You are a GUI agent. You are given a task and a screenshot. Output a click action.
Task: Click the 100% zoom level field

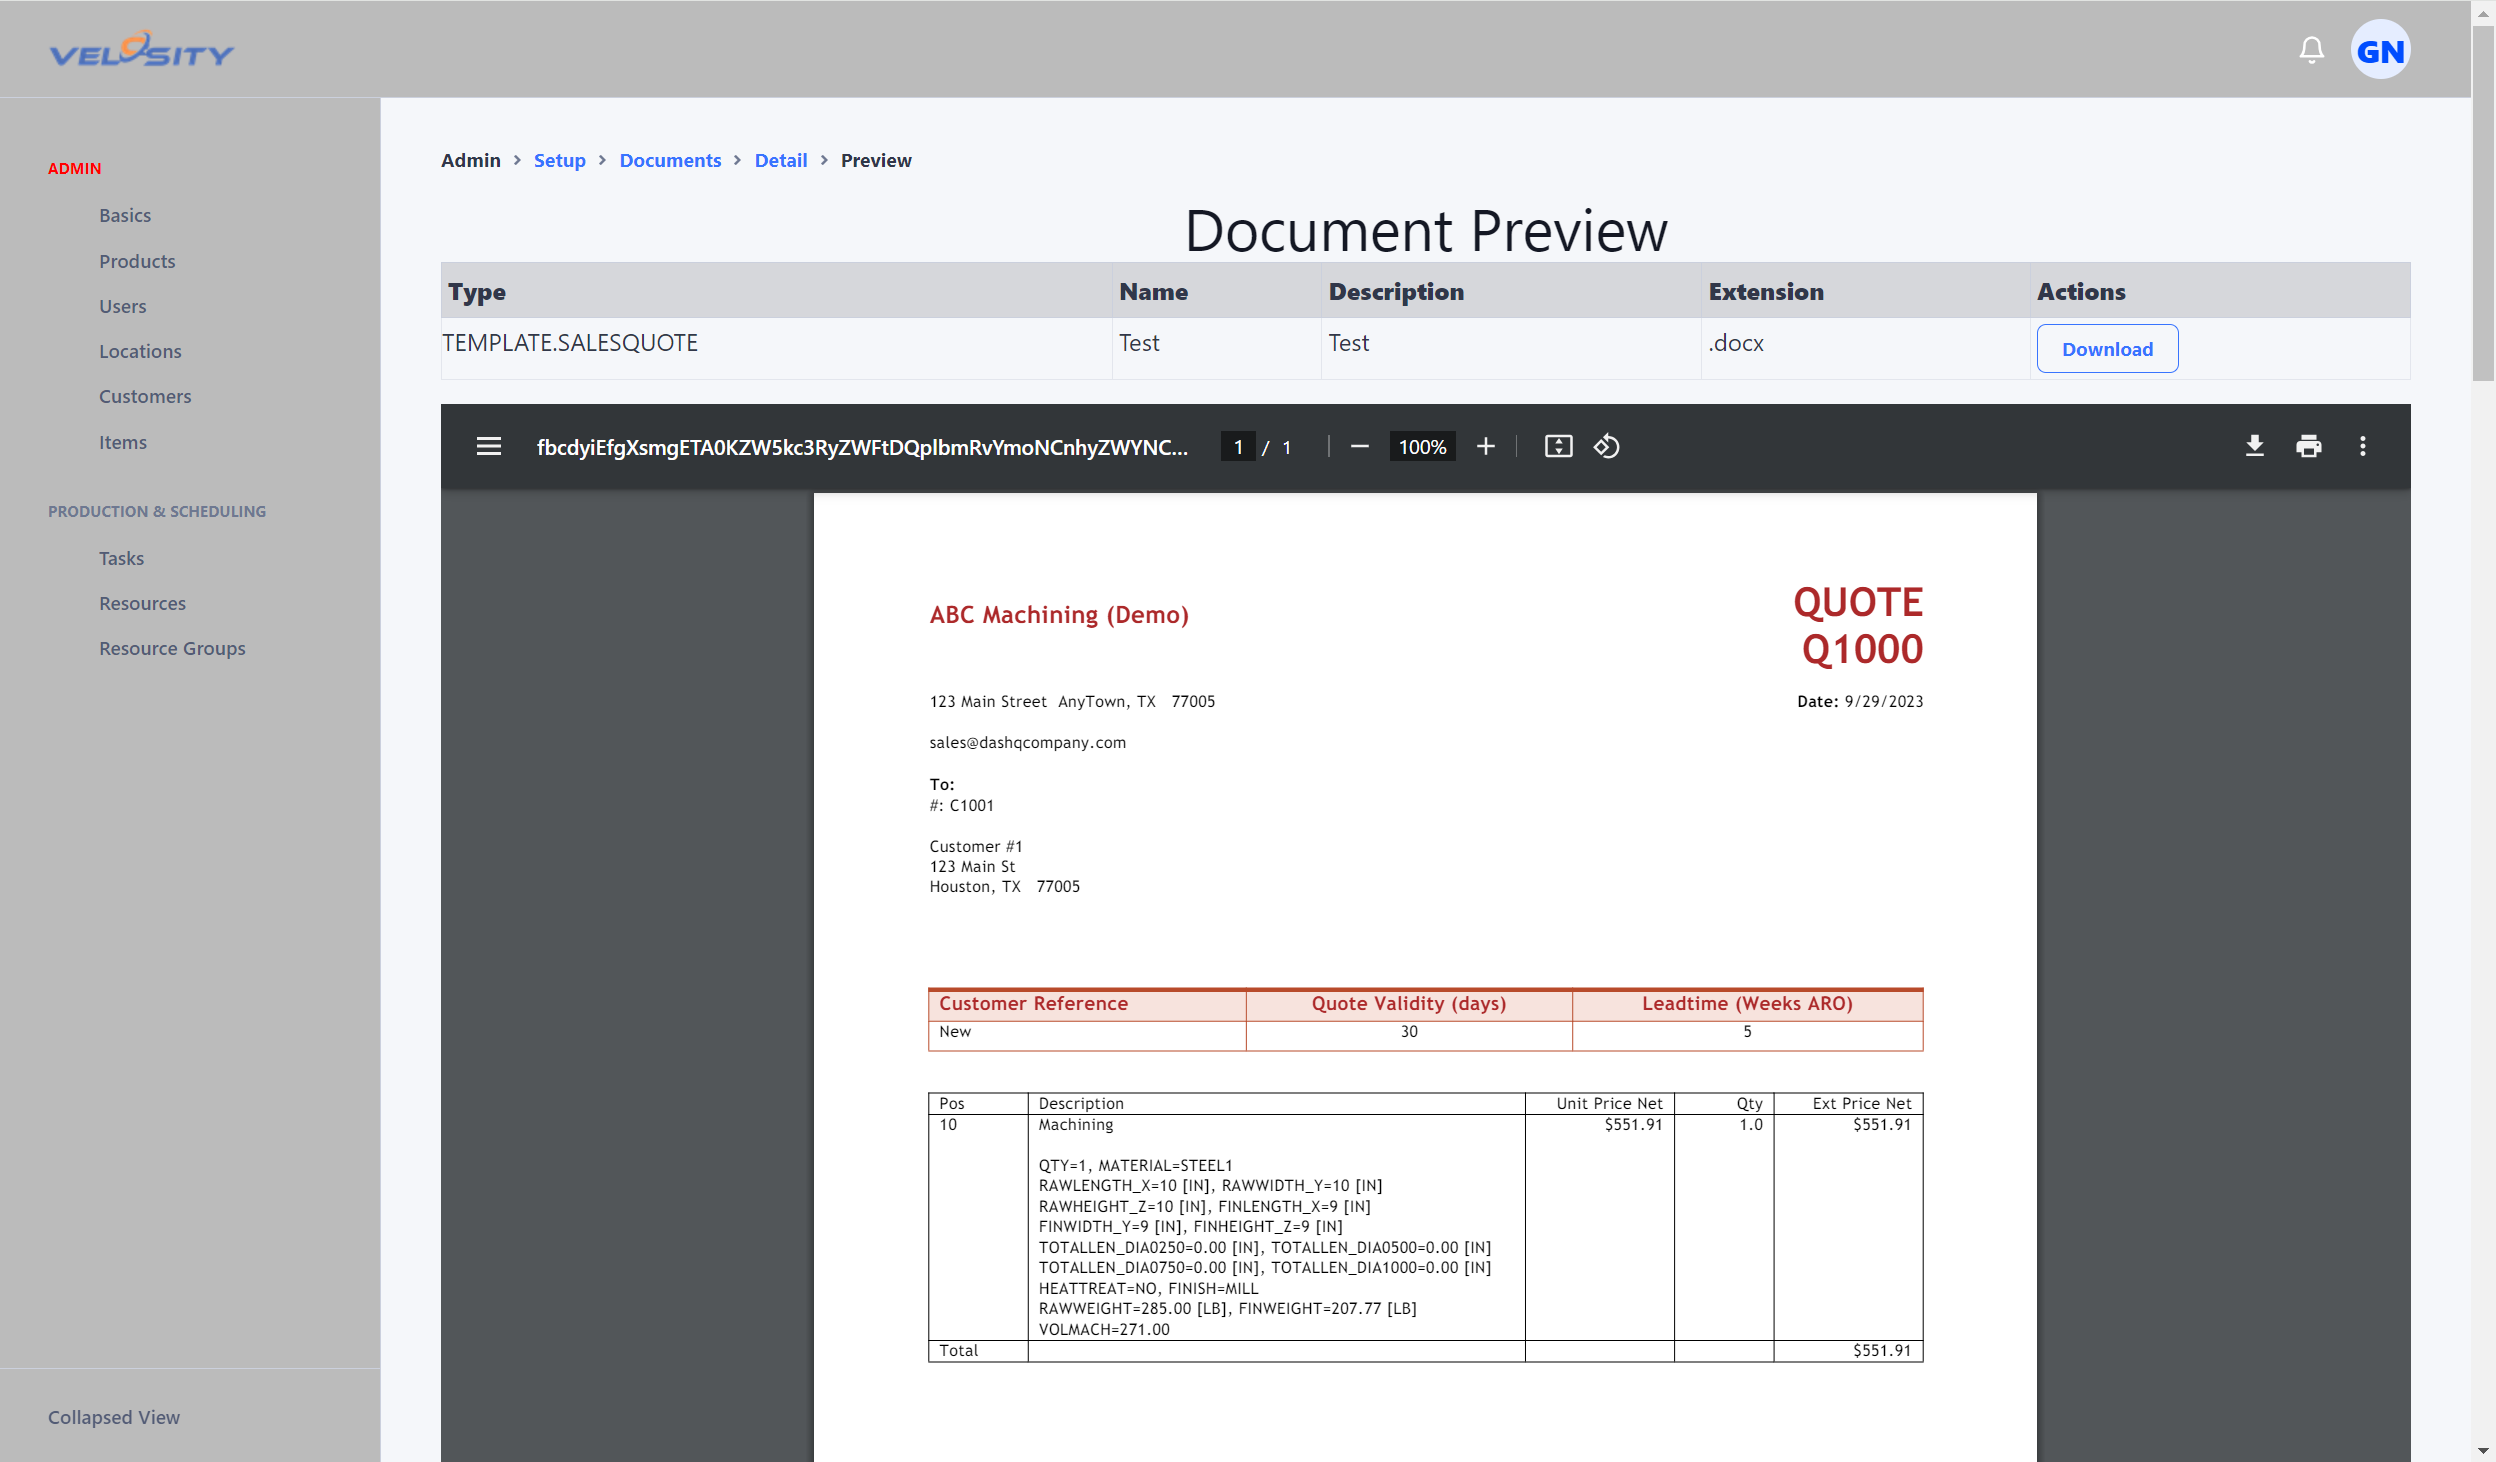click(1422, 447)
